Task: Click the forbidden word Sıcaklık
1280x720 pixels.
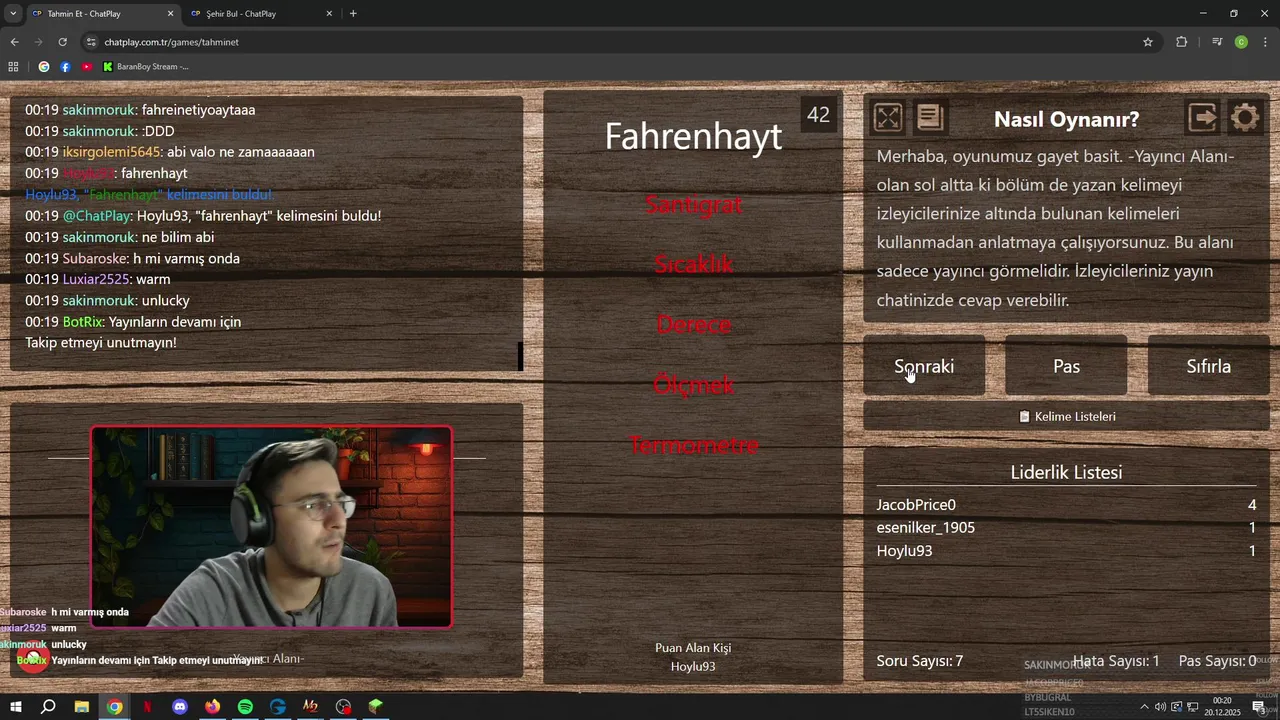Action: tap(693, 264)
